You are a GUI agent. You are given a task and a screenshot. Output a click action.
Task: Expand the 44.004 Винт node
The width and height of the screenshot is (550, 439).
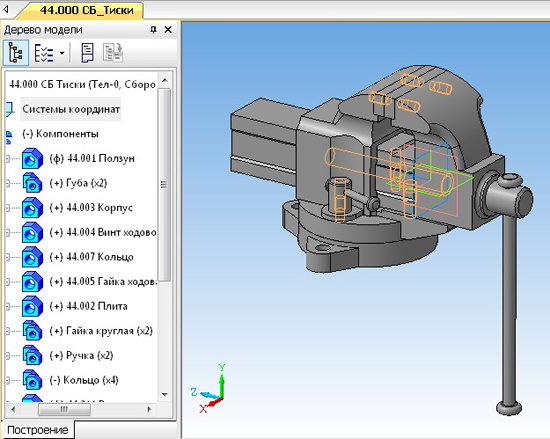click(x=8, y=232)
